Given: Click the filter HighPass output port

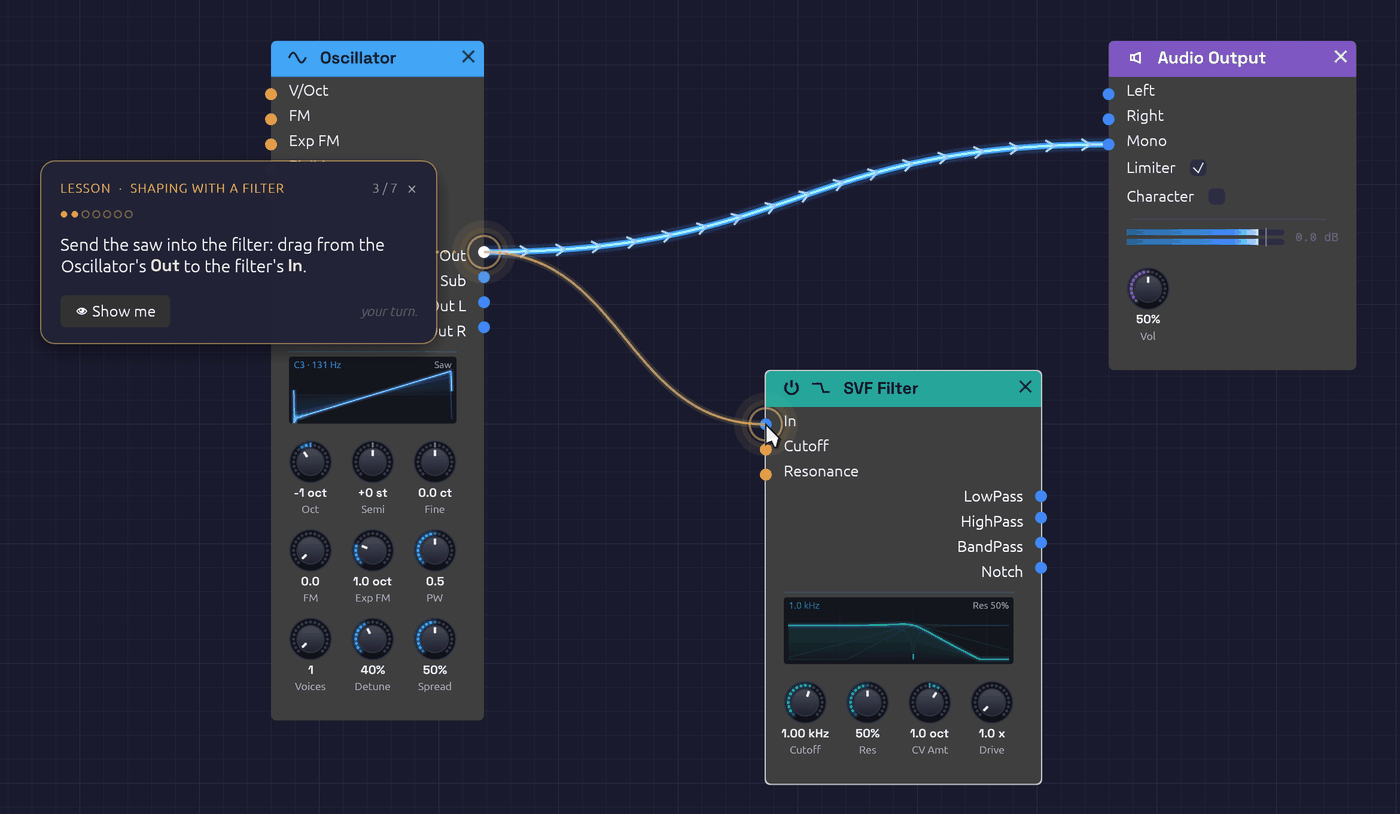Looking at the screenshot, I should click(1041, 518).
